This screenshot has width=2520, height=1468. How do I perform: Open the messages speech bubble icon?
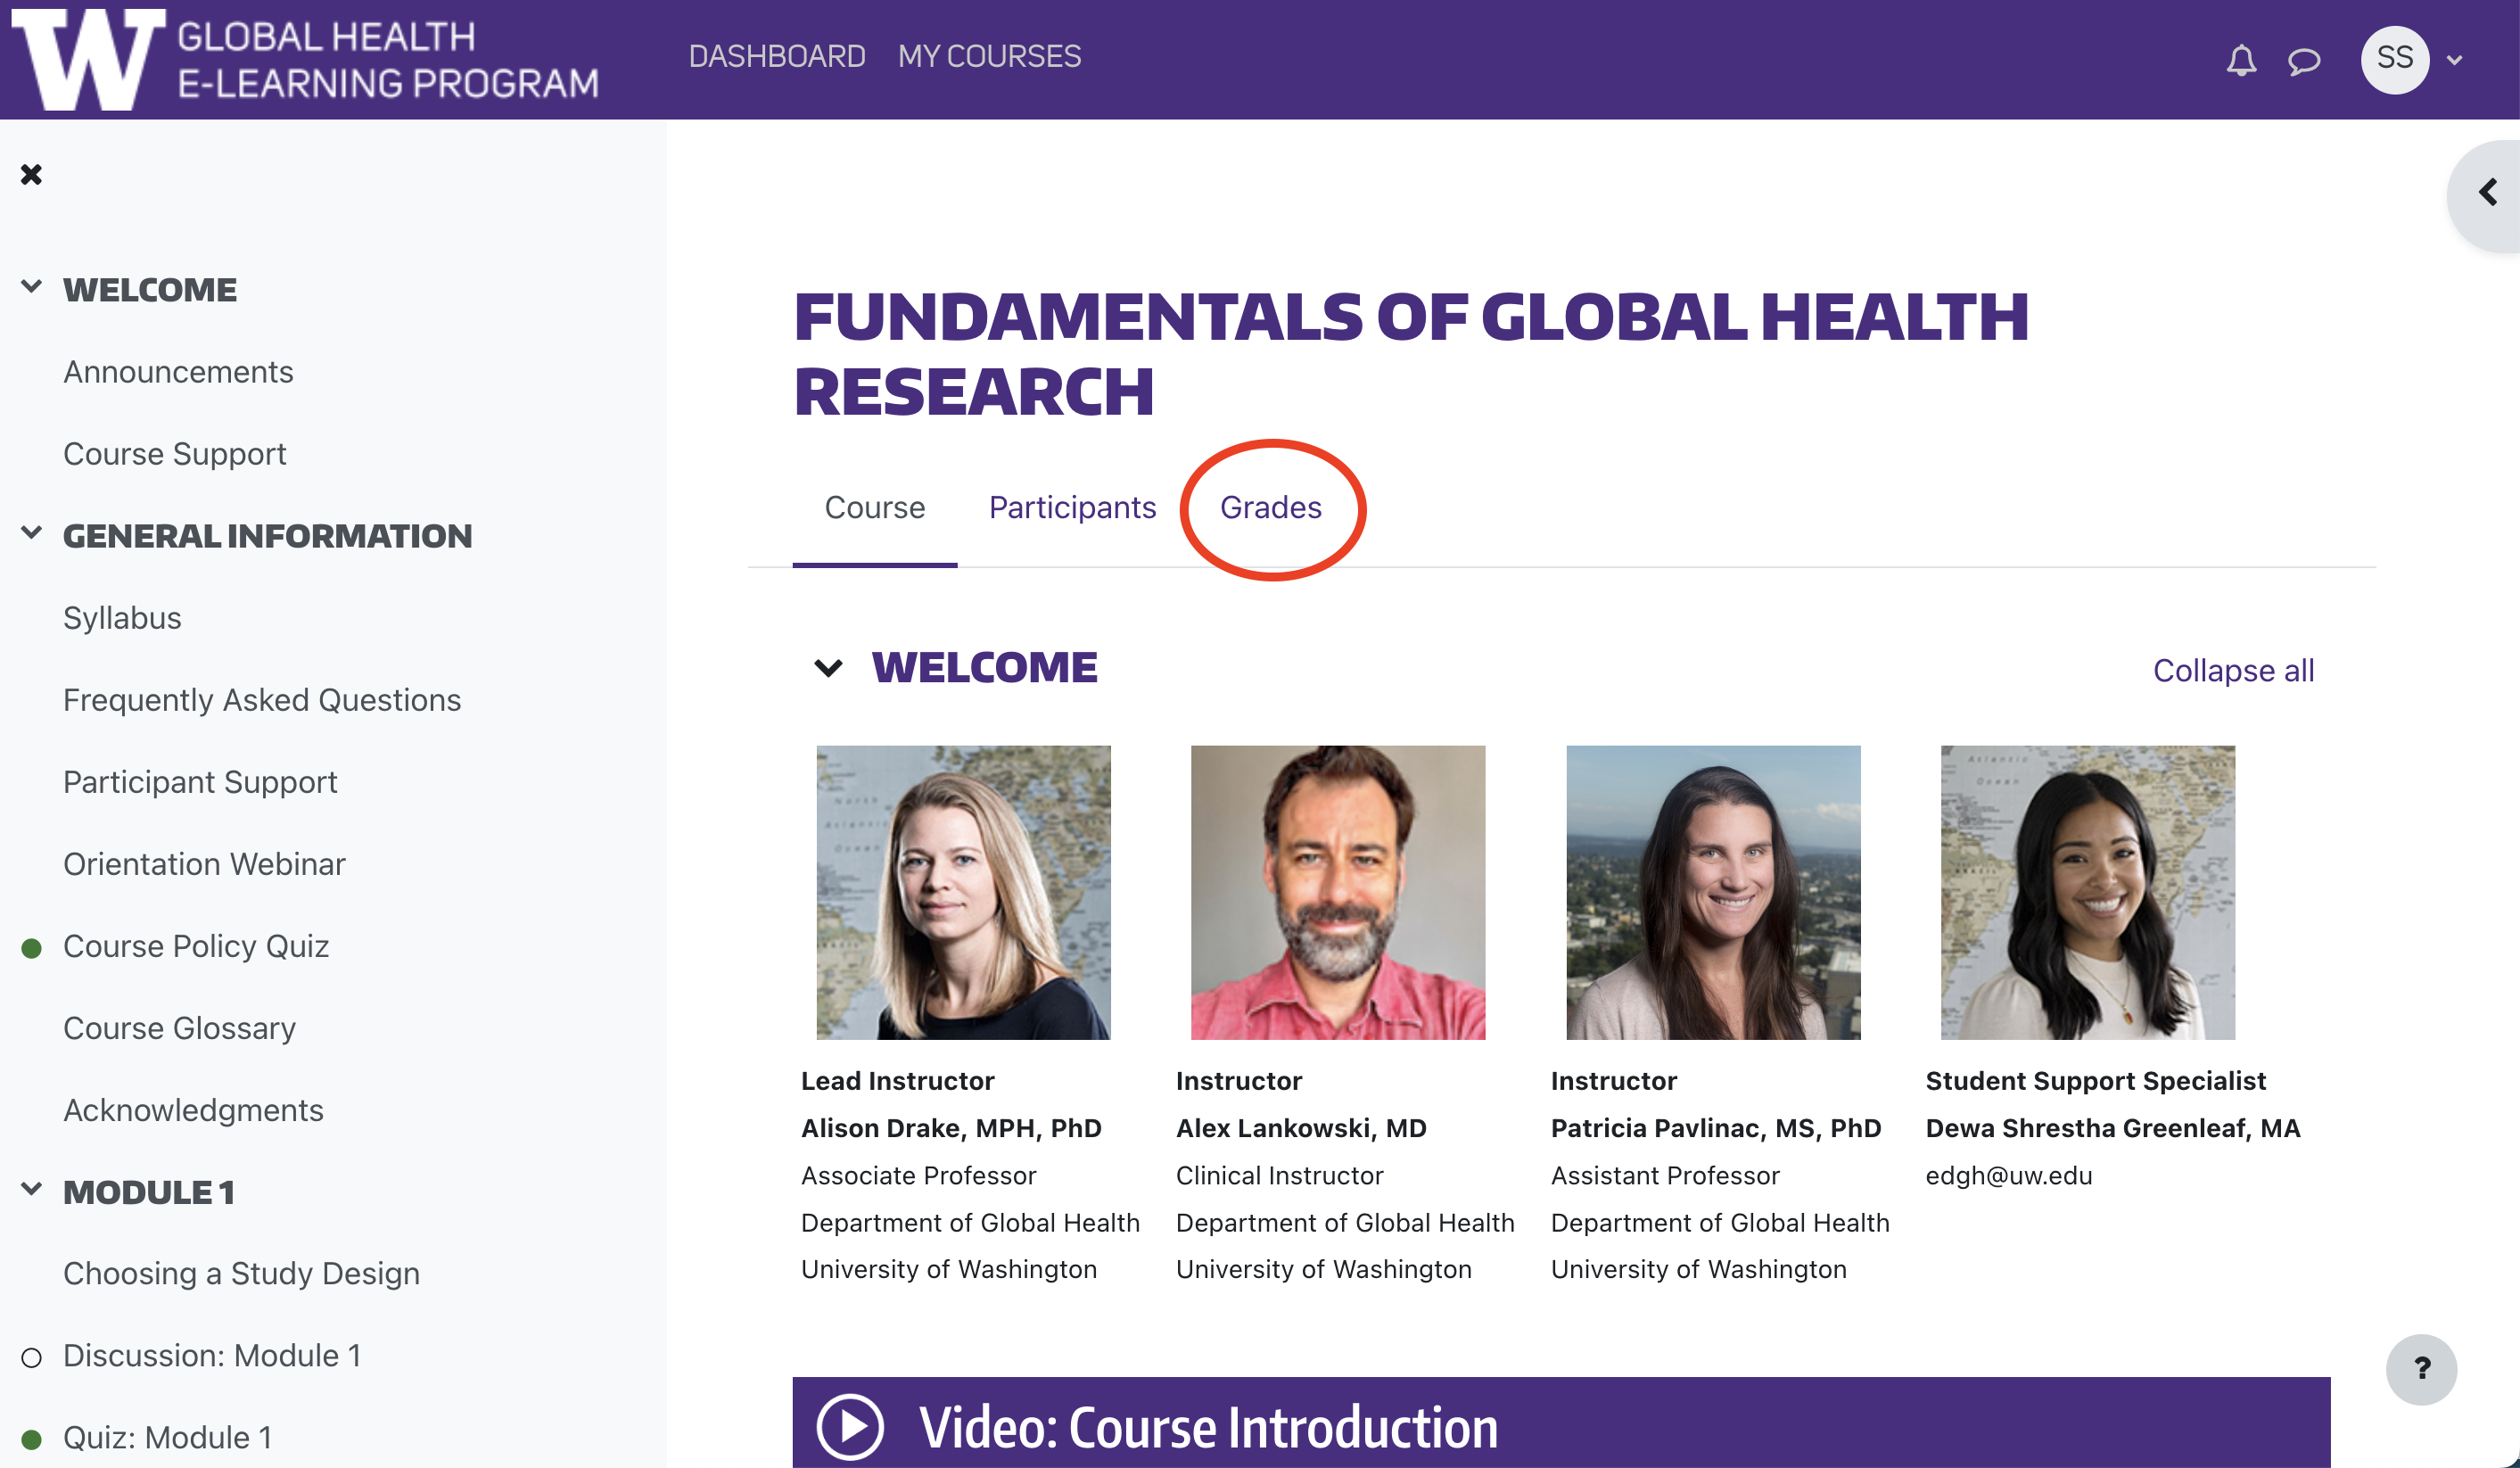point(2304,61)
